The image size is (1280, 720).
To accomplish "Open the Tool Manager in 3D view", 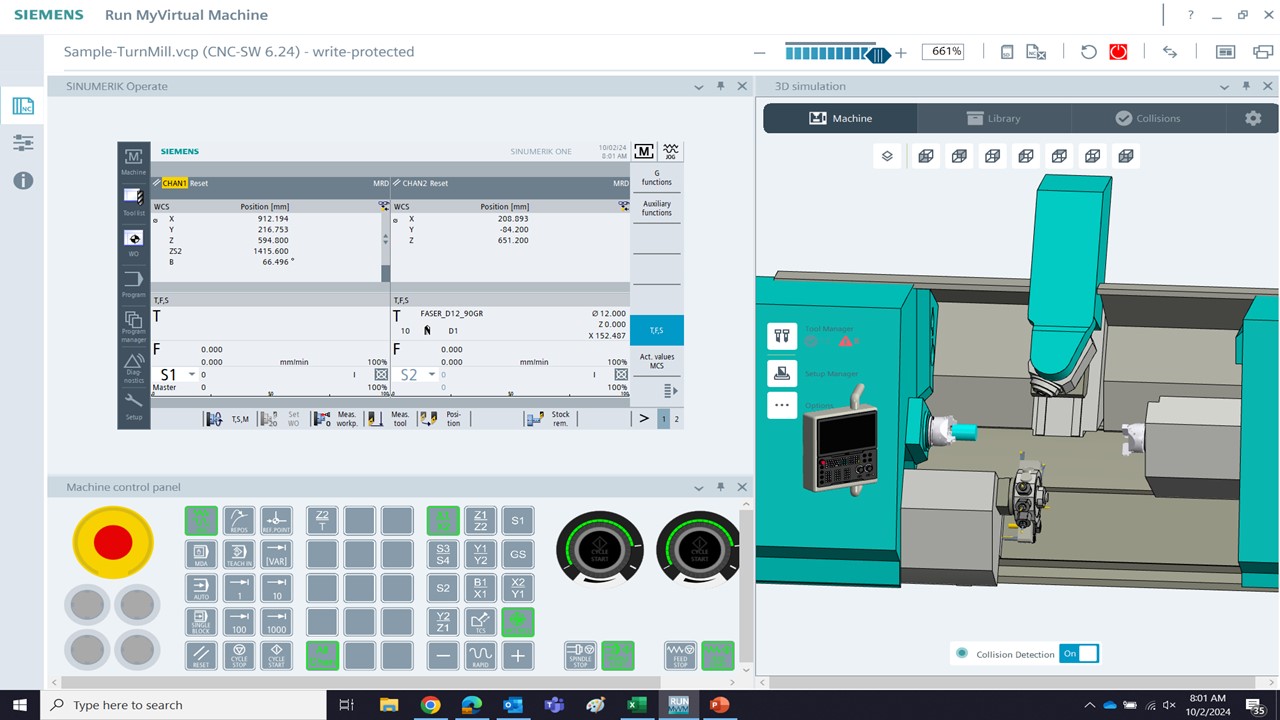I will 782,336.
